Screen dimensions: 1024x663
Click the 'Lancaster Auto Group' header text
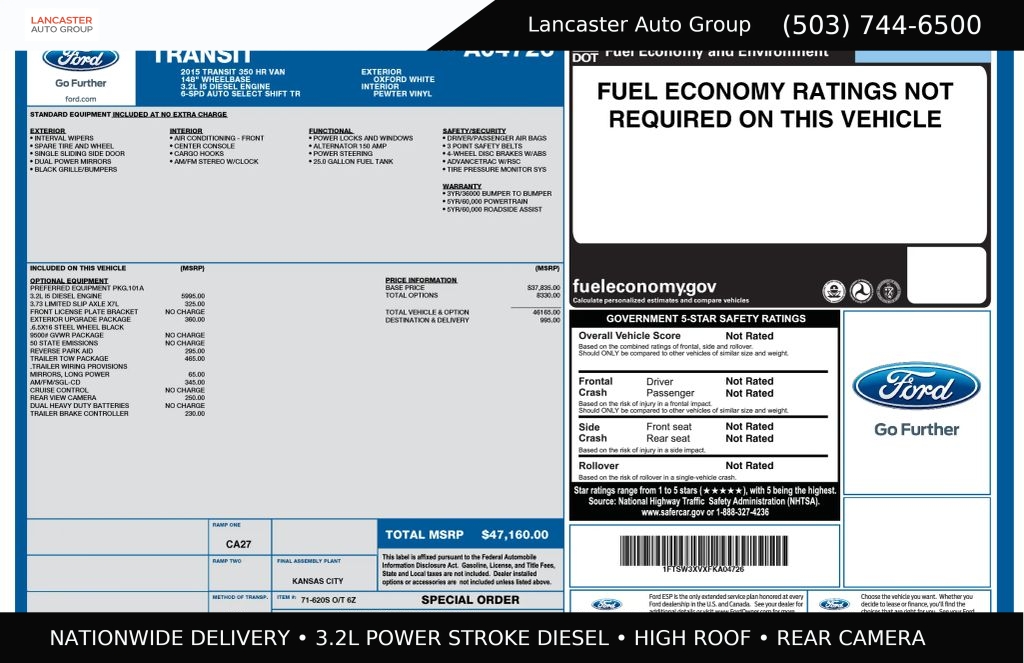coord(639,25)
